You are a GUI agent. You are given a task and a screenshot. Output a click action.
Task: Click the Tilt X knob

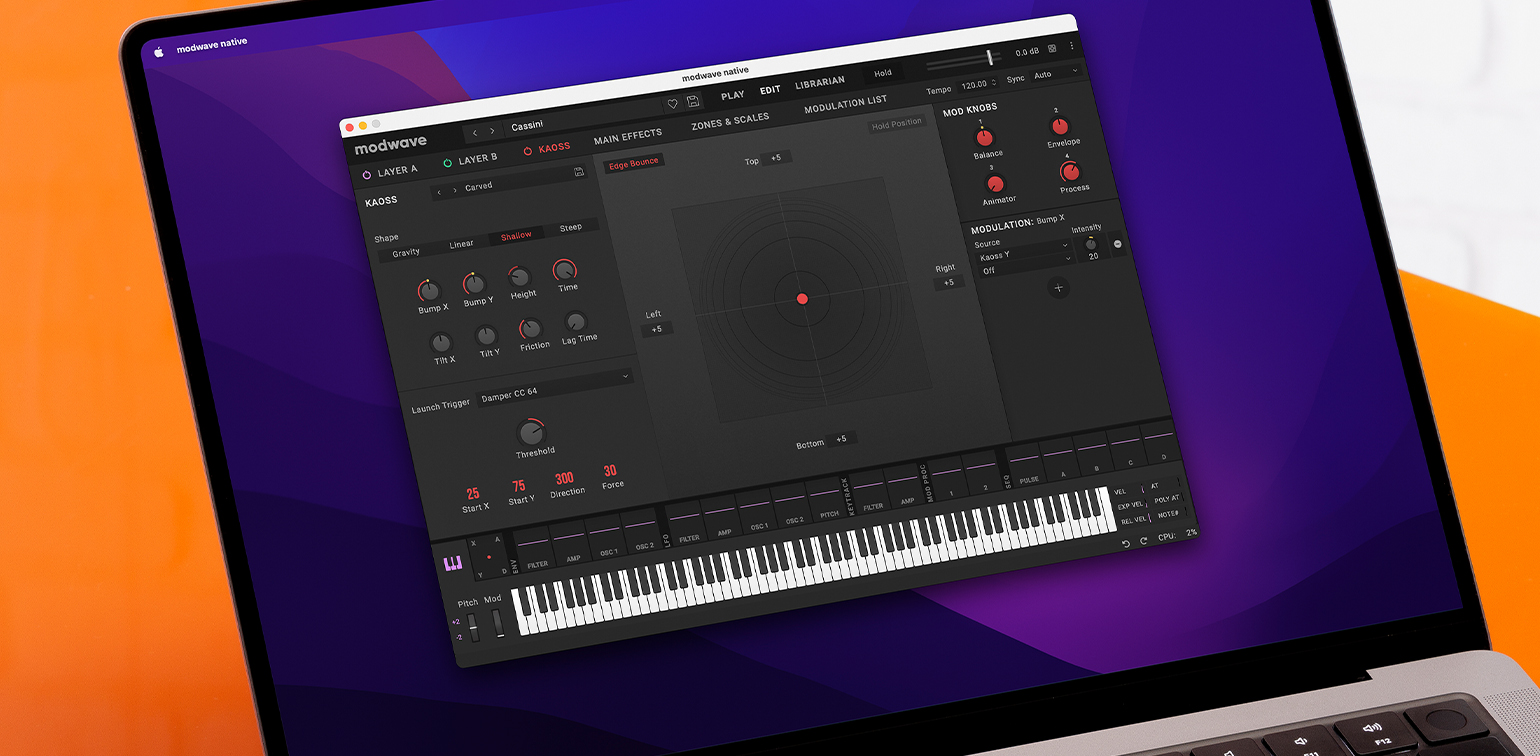point(441,343)
